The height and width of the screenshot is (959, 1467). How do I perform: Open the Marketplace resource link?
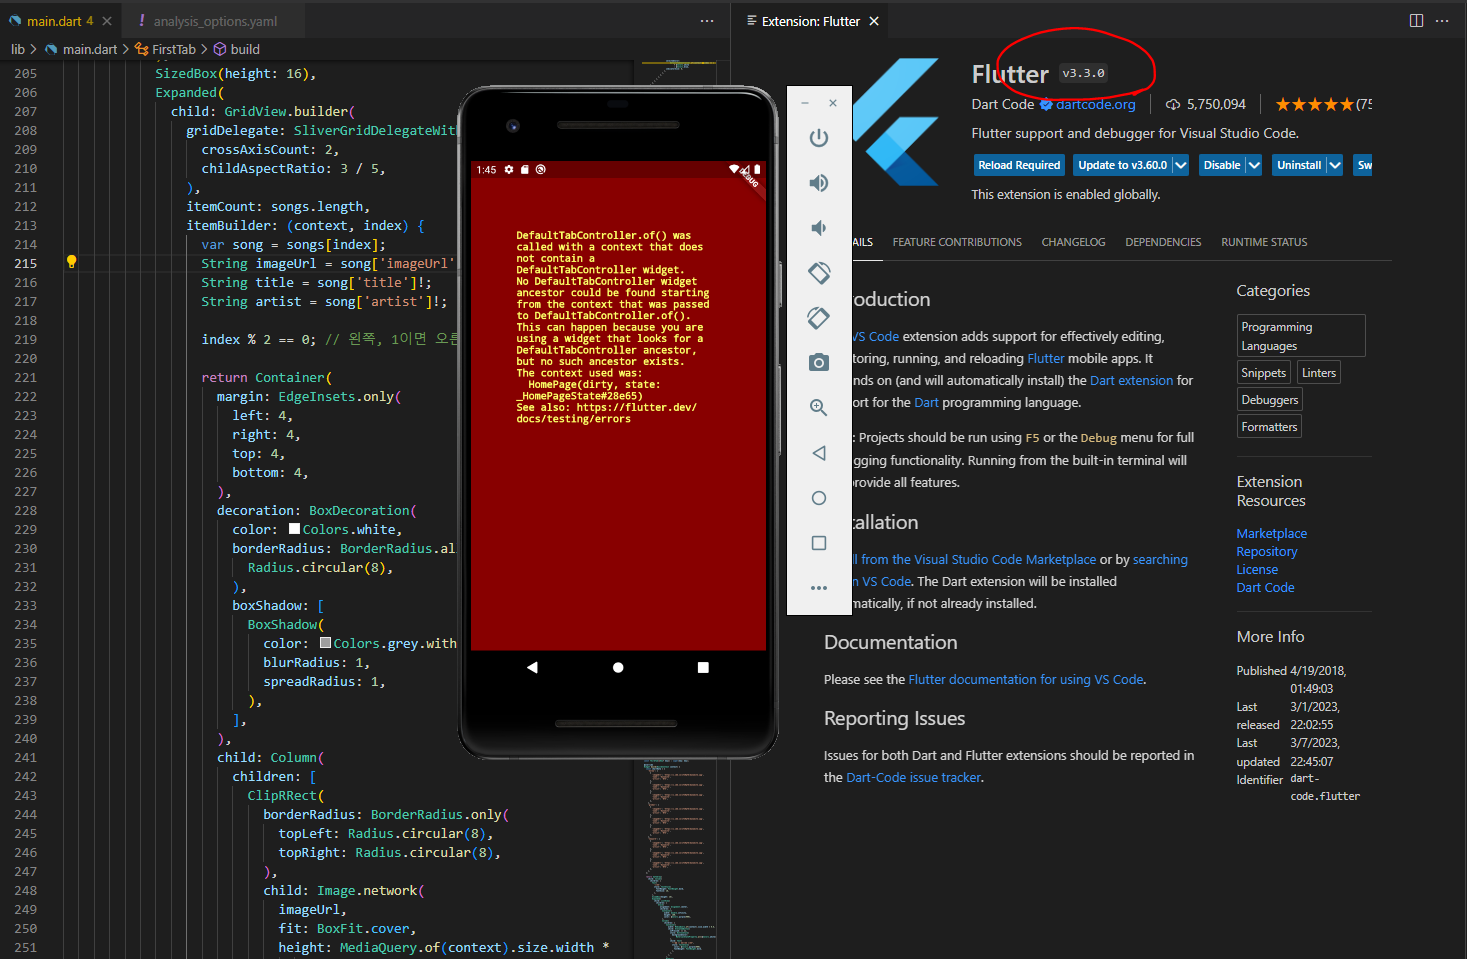tap(1271, 534)
